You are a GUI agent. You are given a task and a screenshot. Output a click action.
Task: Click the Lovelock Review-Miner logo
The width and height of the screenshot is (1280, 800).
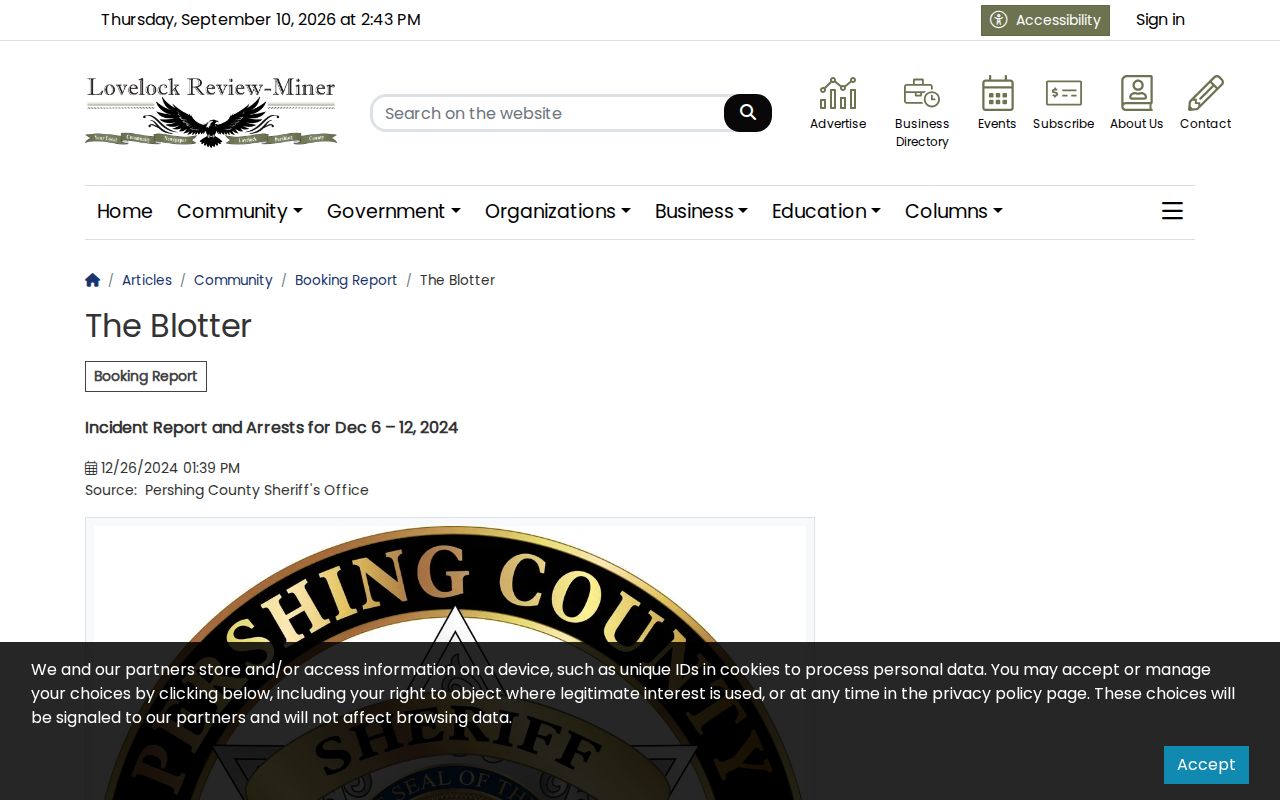click(211, 112)
